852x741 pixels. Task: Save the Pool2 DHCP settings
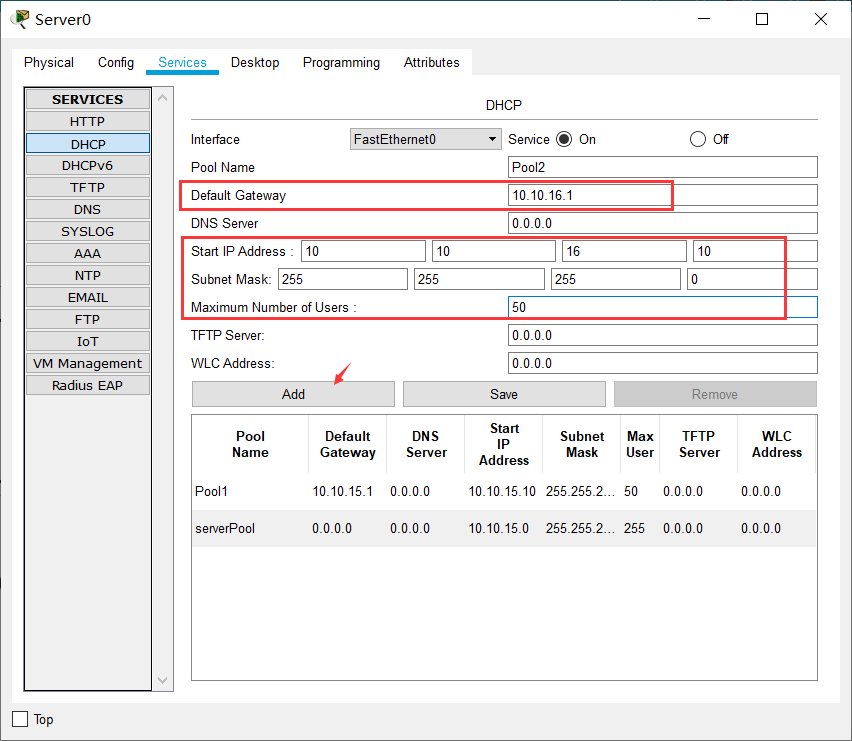tap(503, 393)
